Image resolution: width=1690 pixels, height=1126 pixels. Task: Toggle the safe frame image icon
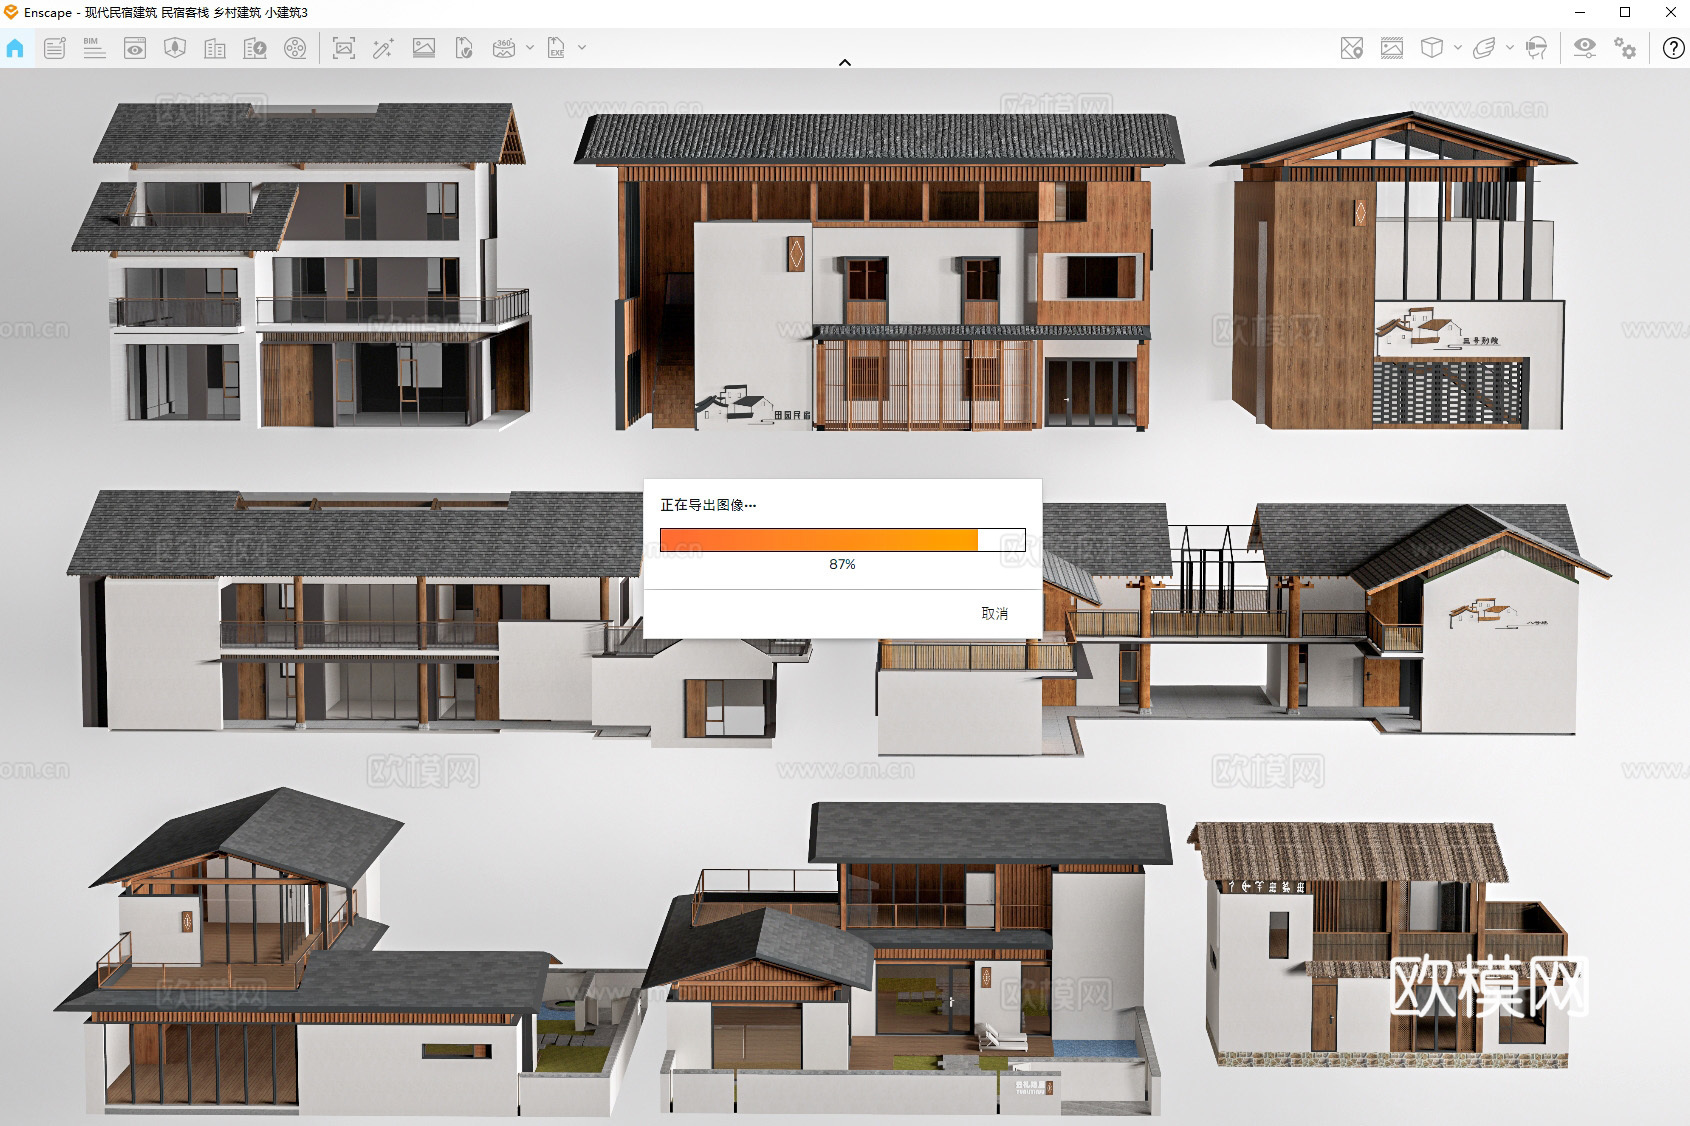(1392, 48)
